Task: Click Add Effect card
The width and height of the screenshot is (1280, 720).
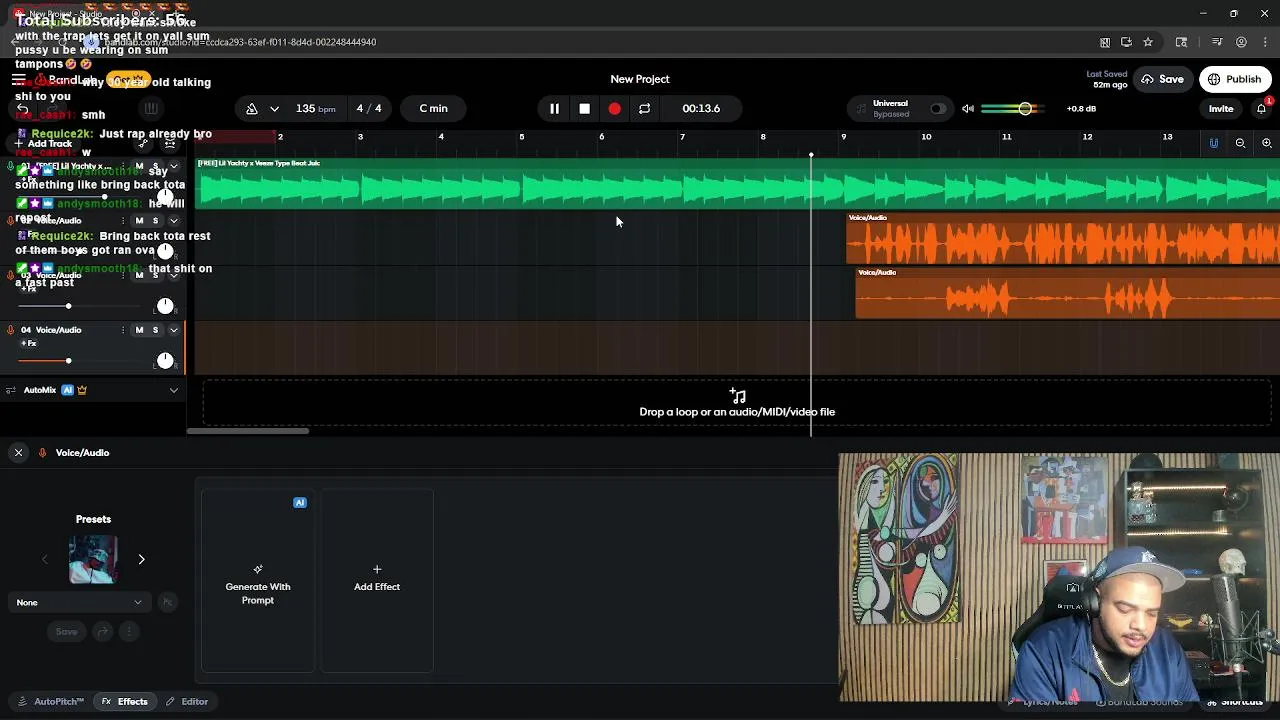Action: tap(377, 581)
